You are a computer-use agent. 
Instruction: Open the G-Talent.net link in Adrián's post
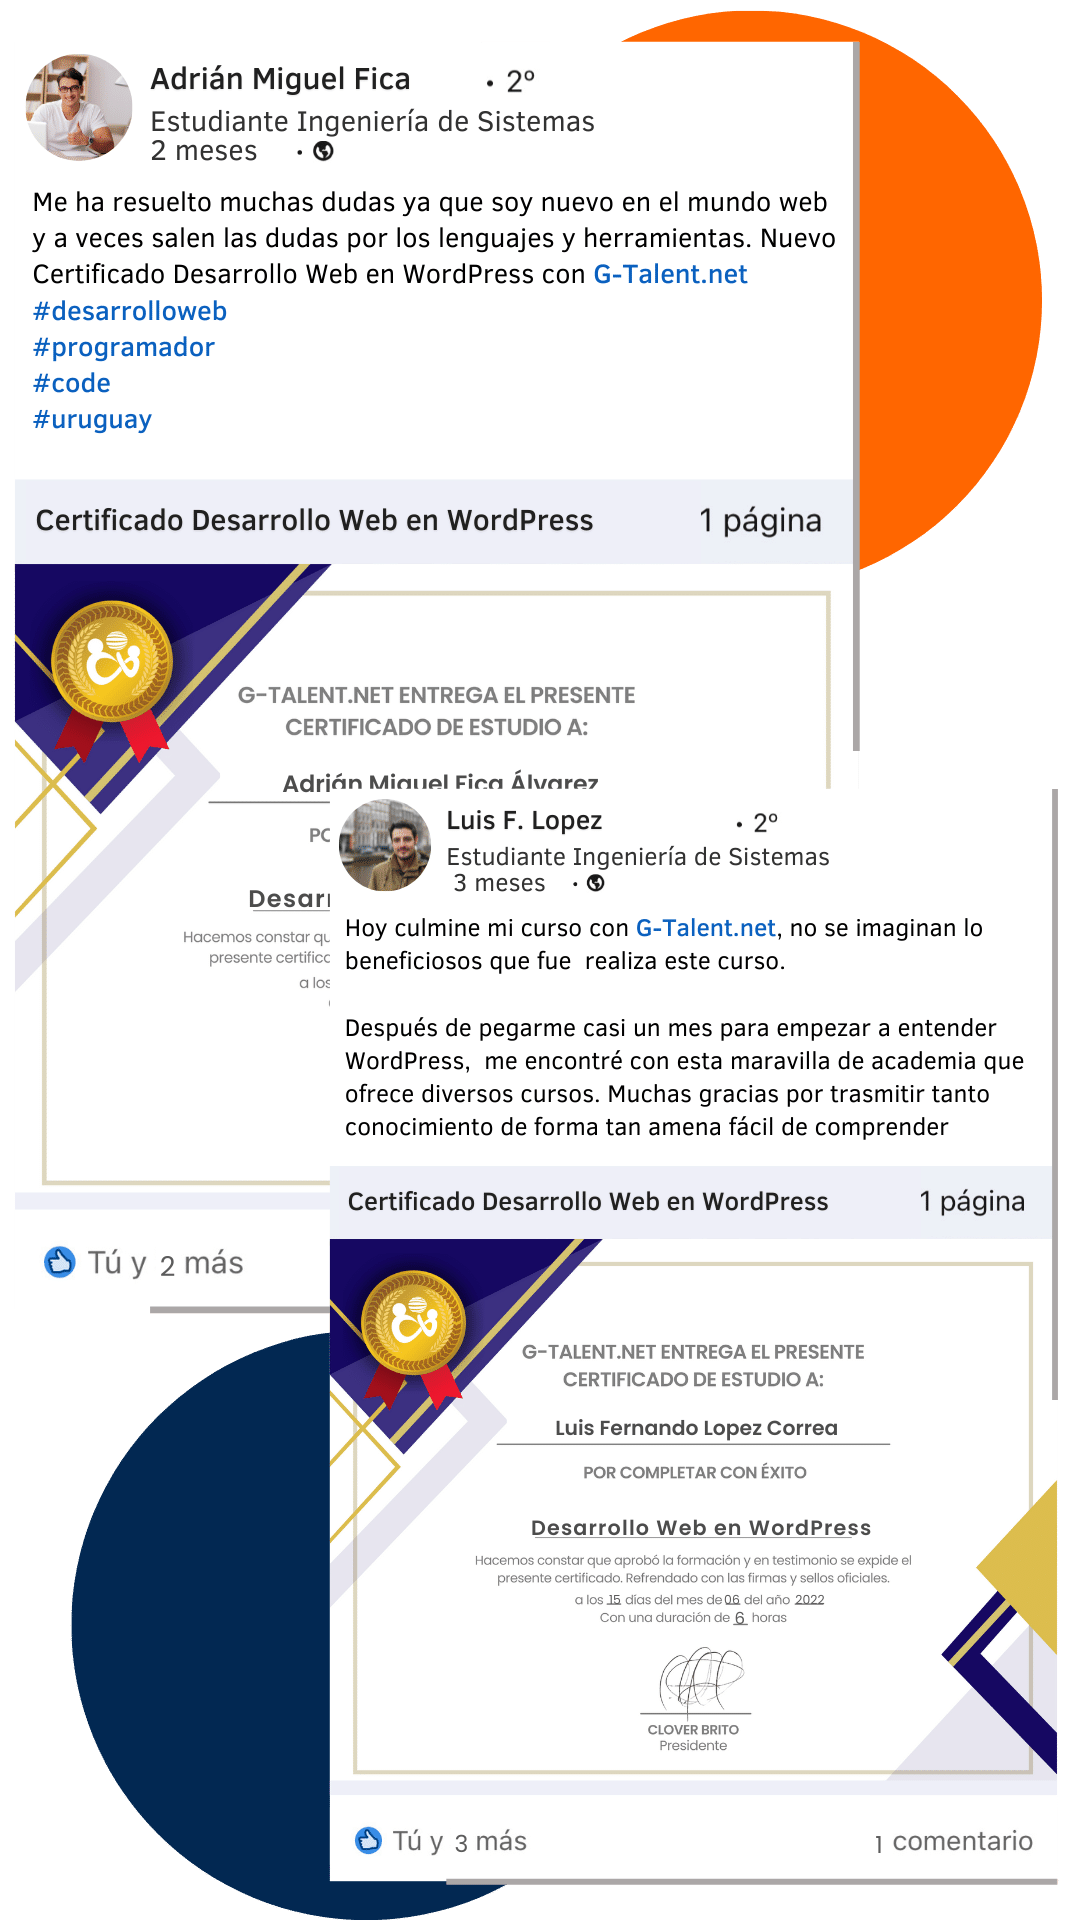670,274
